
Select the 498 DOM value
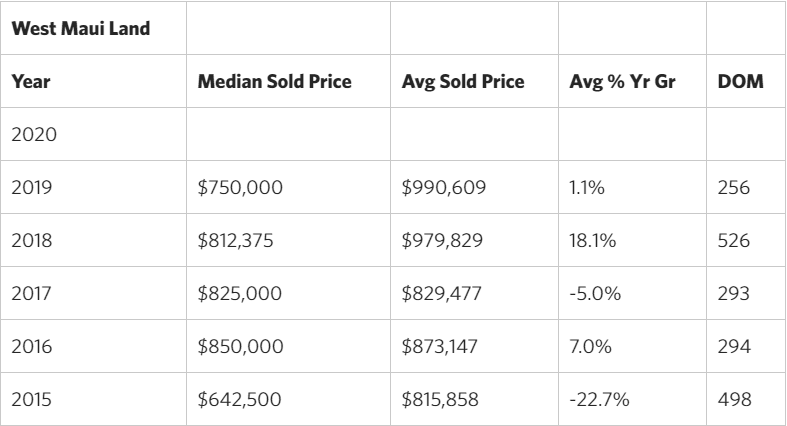733,398
